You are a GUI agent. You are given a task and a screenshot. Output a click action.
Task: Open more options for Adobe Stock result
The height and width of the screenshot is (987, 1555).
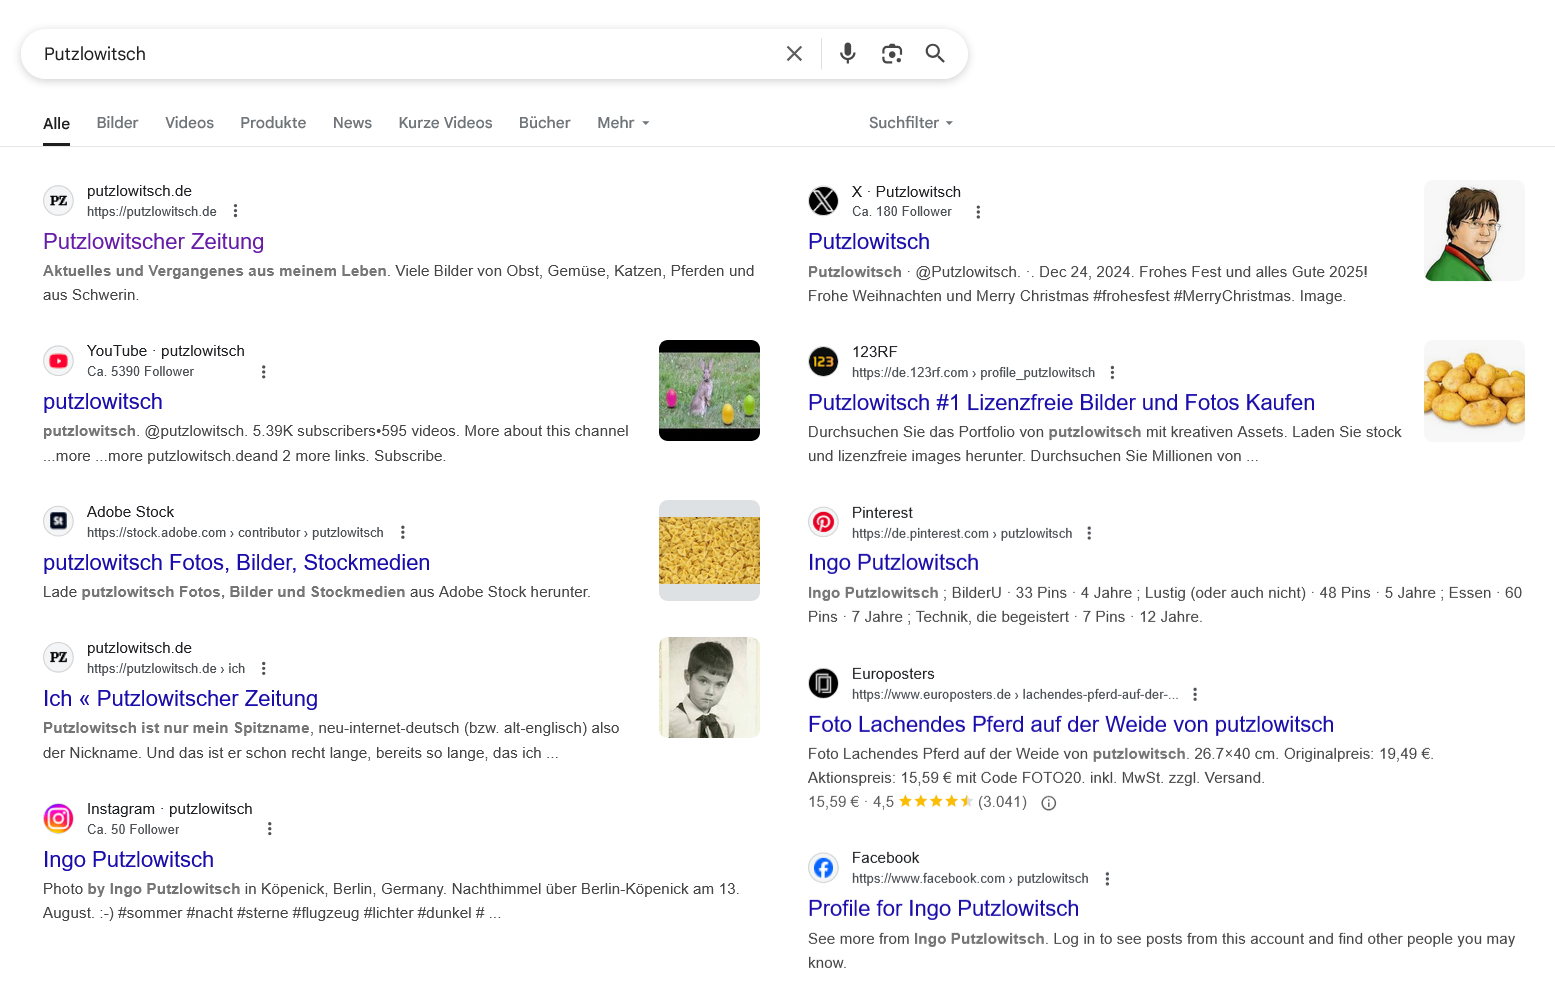point(403,532)
